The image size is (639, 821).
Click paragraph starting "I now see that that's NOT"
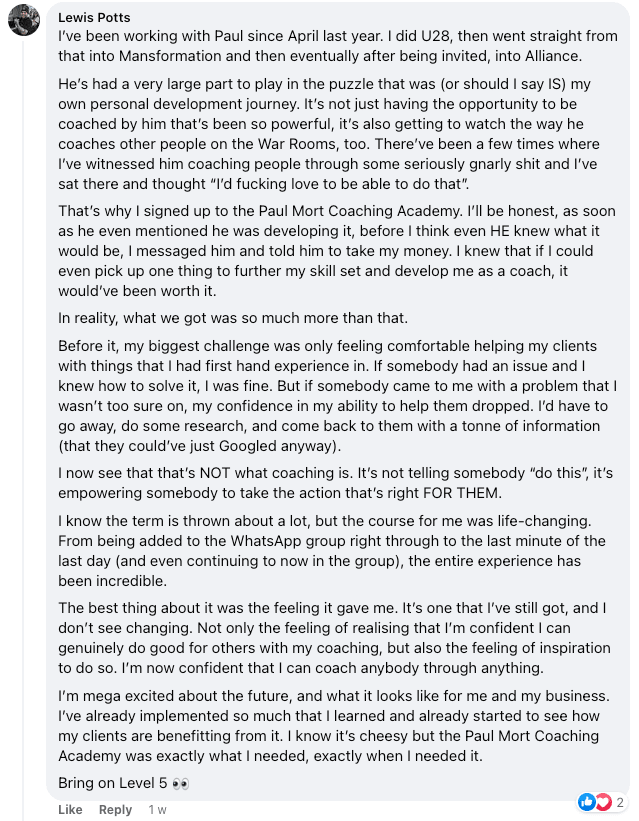[335, 483]
